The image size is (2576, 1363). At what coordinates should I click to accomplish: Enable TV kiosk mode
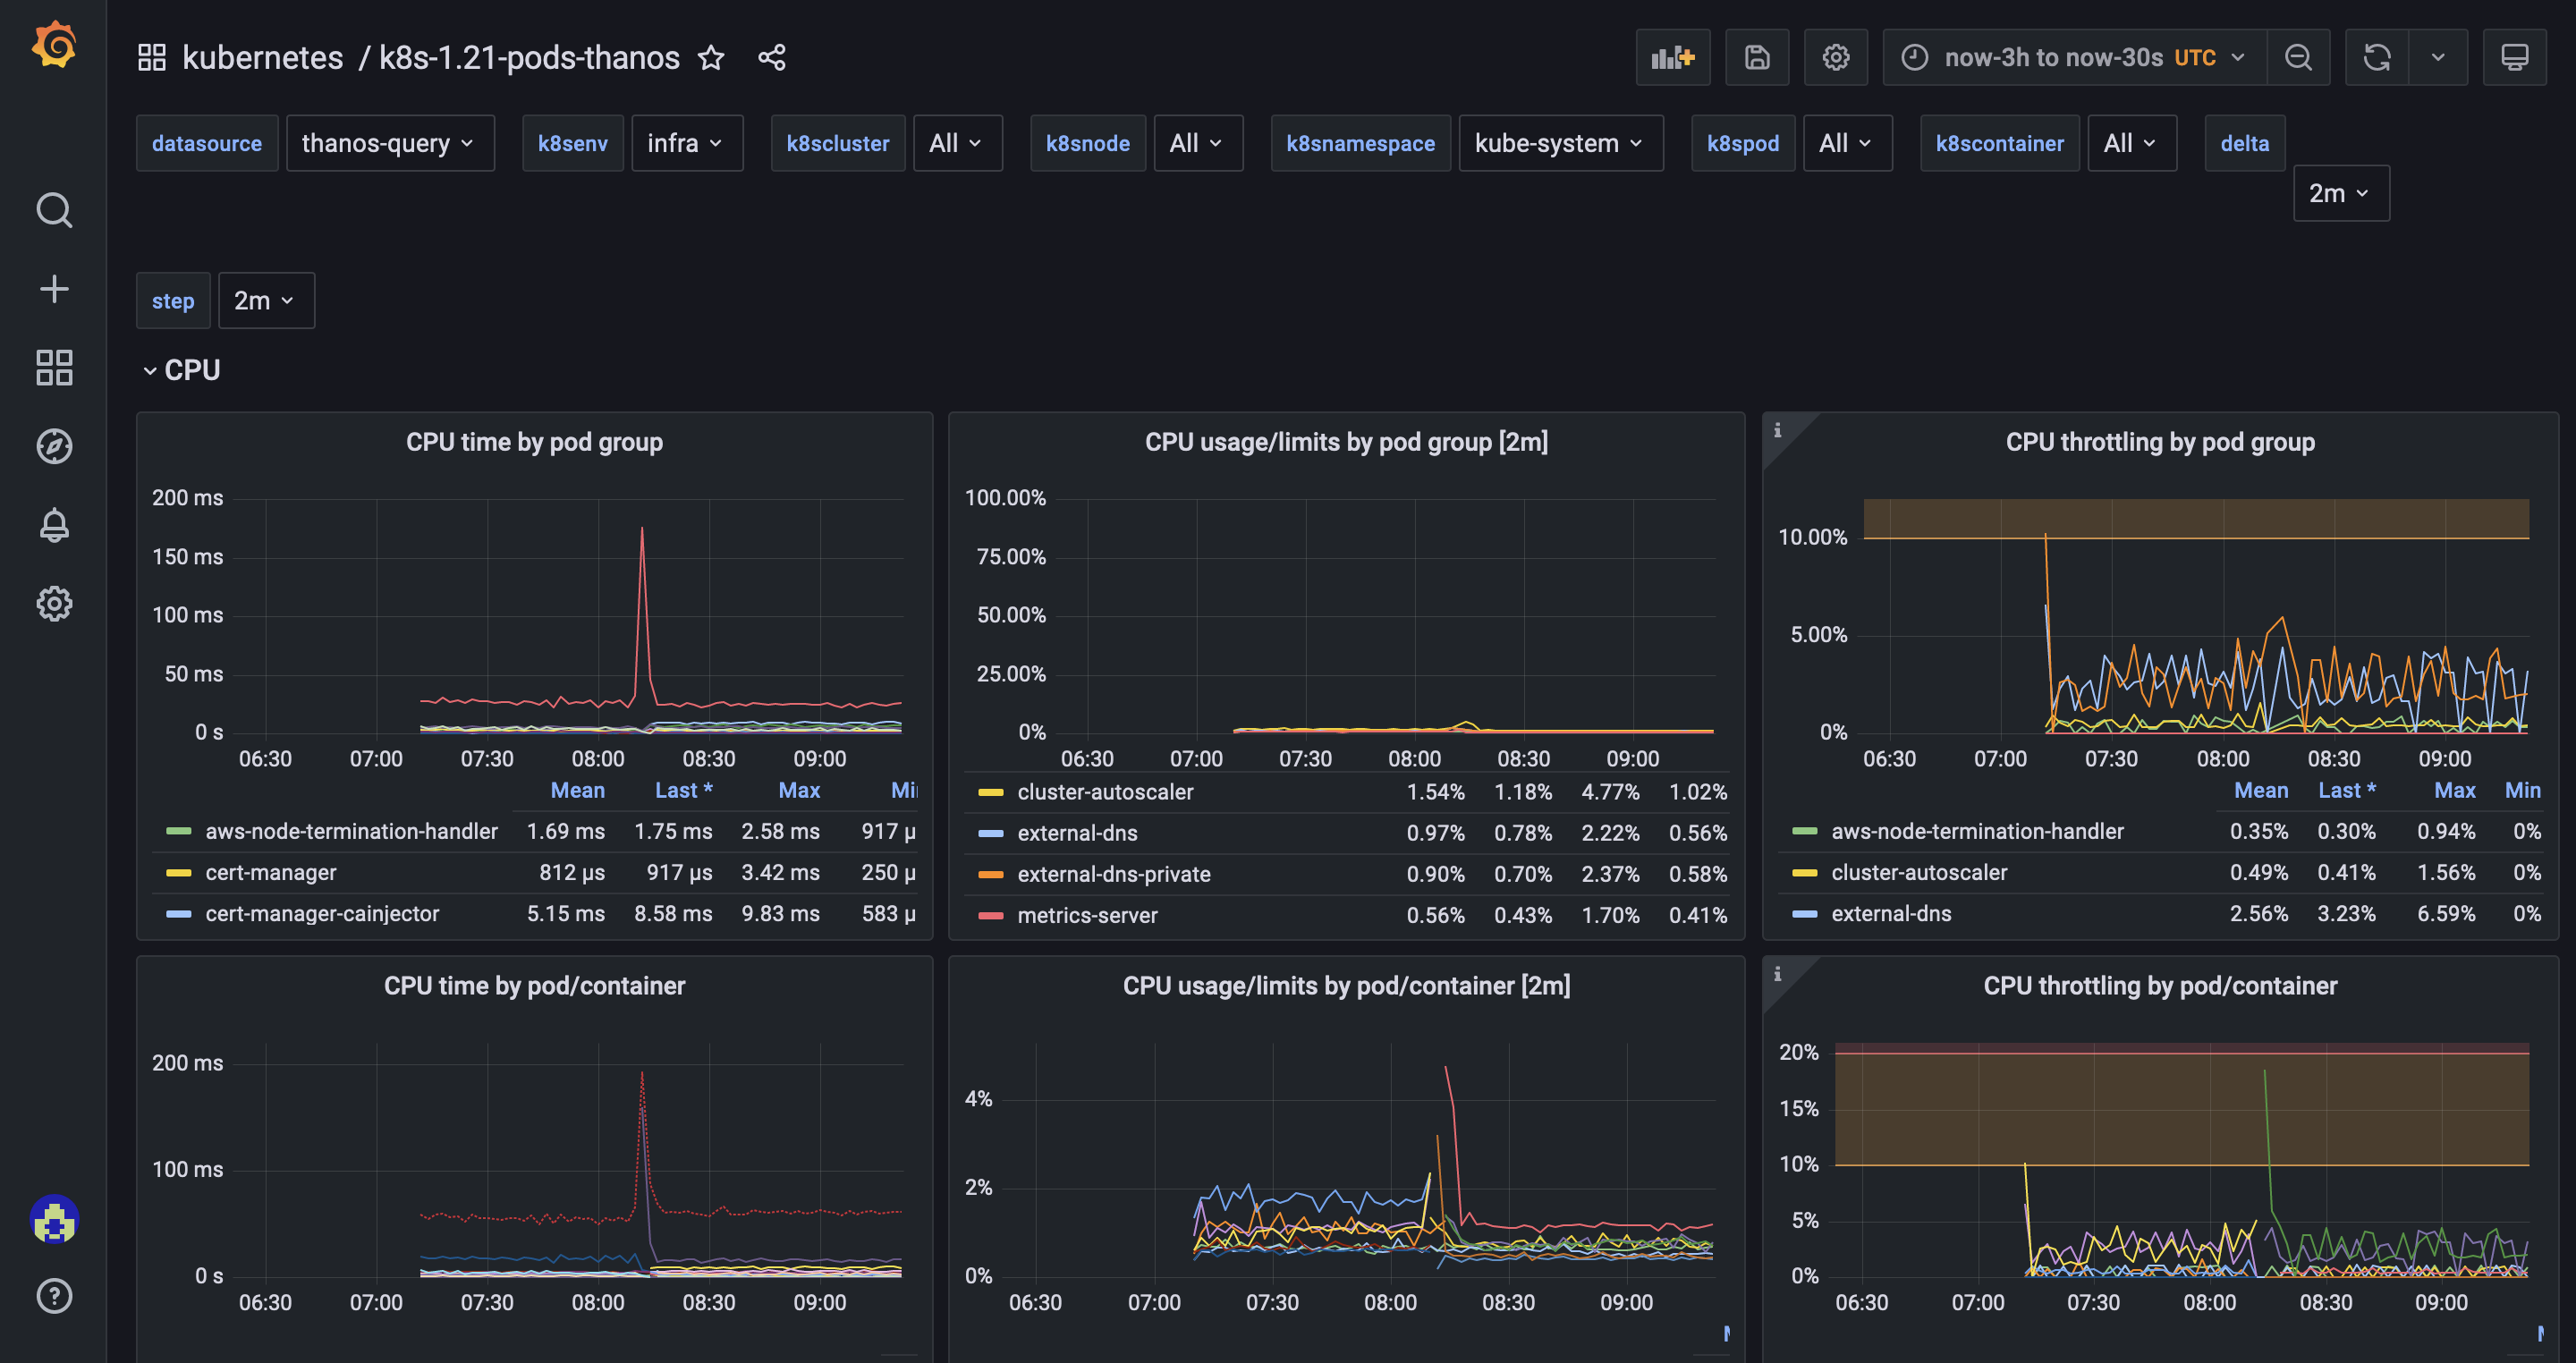pos(2515,57)
